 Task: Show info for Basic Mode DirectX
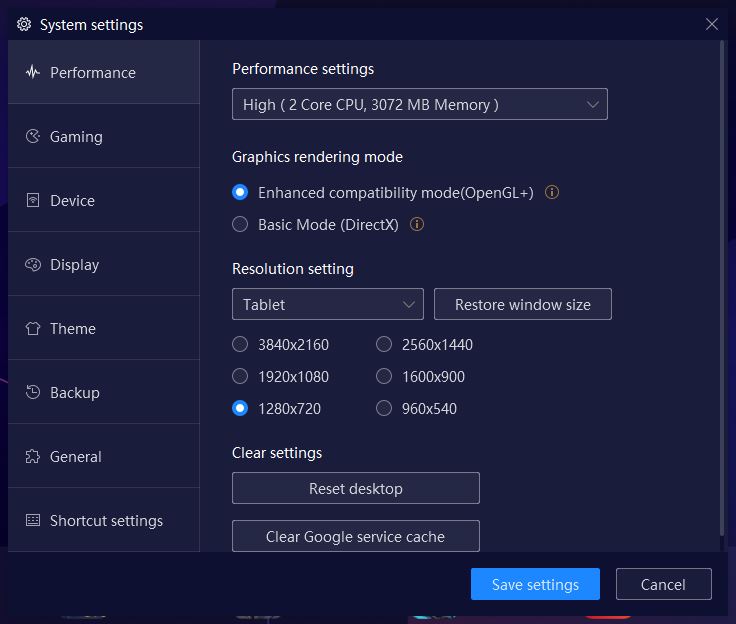tap(417, 224)
